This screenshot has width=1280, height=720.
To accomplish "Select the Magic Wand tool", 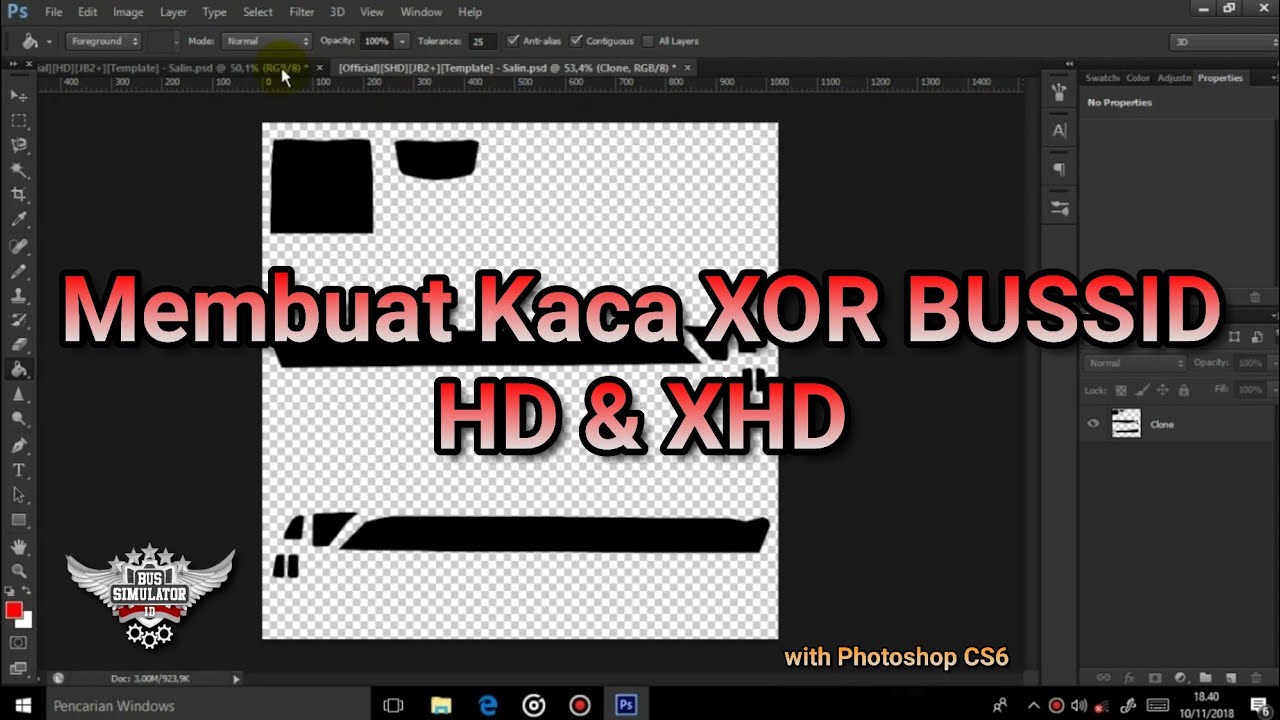I will point(18,170).
